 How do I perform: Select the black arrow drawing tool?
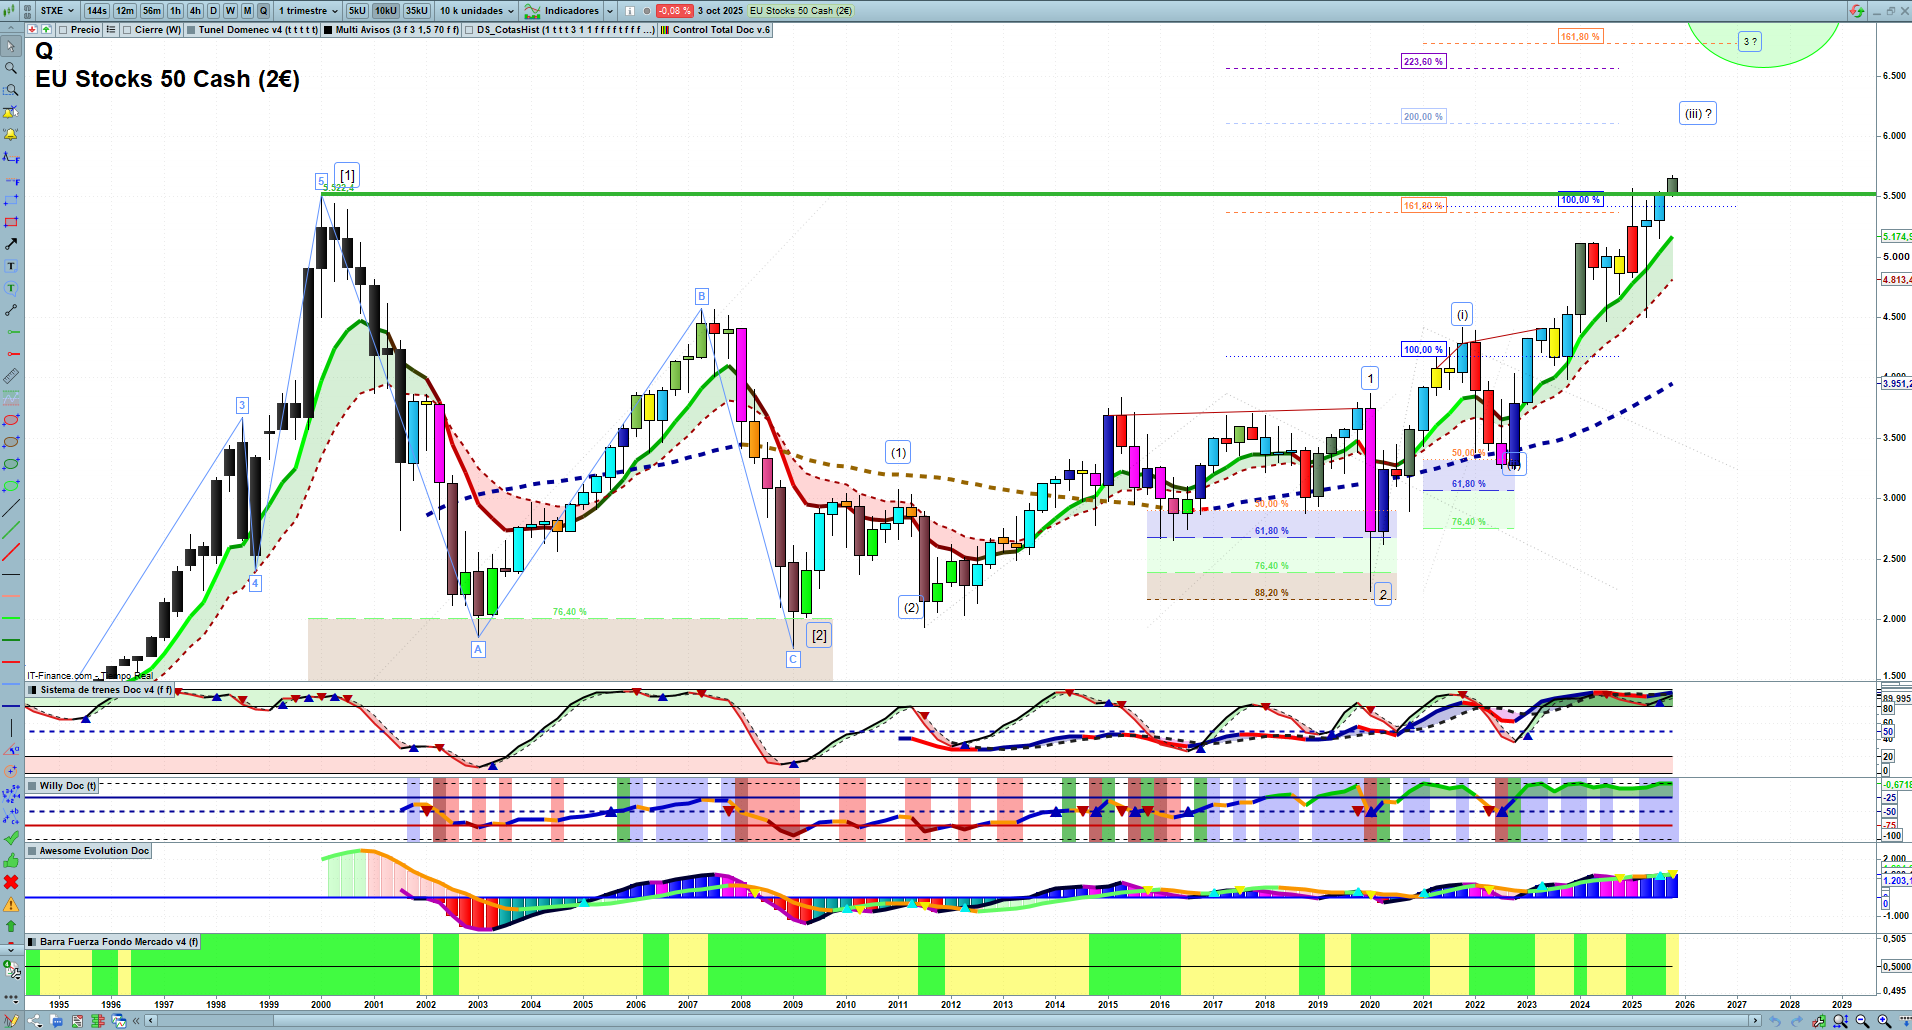[x=11, y=244]
